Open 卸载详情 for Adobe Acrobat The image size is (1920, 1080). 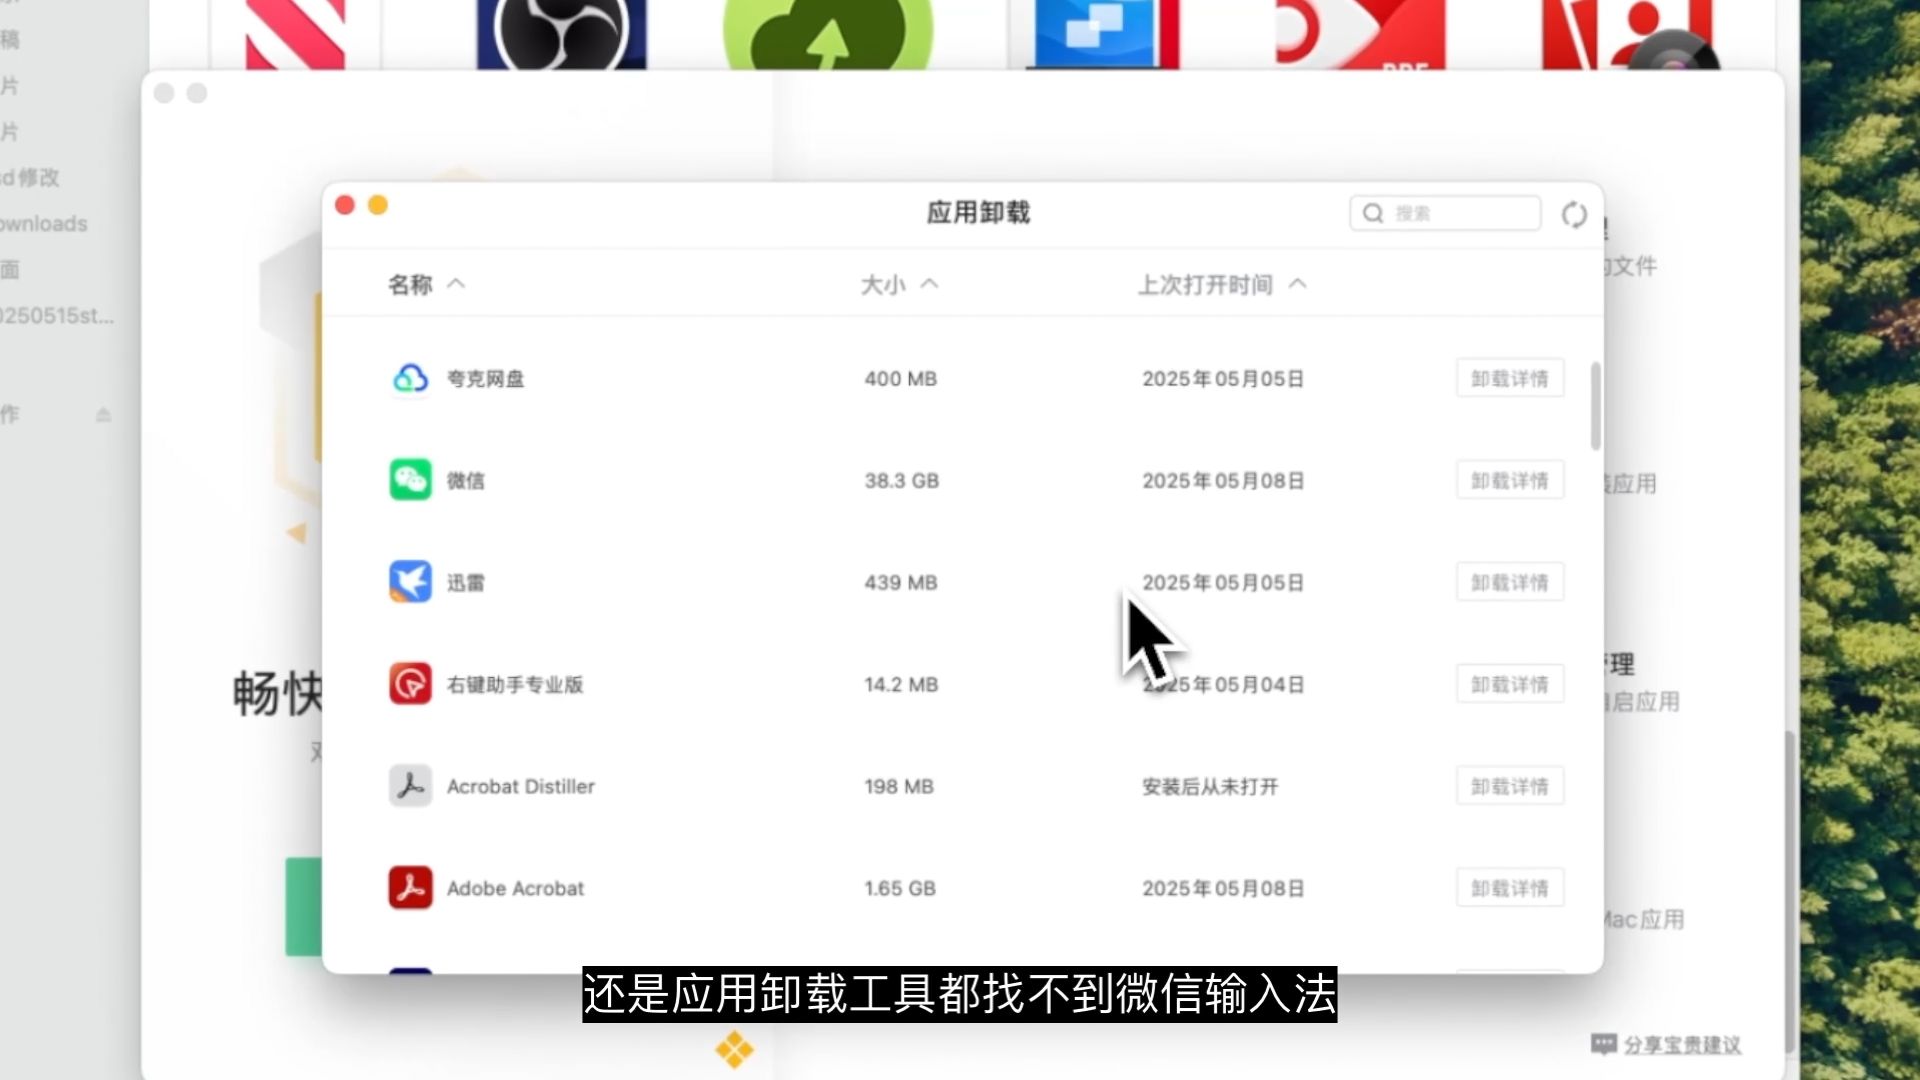pyautogui.click(x=1510, y=888)
